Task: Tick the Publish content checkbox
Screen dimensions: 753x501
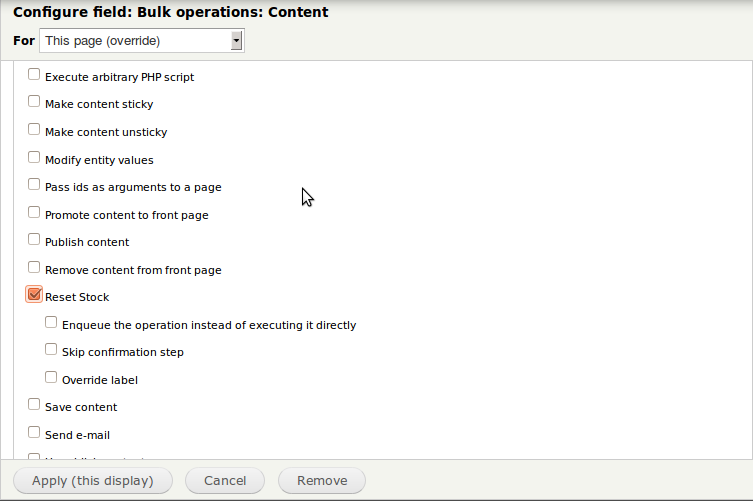Action: click(x=34, y=240)
